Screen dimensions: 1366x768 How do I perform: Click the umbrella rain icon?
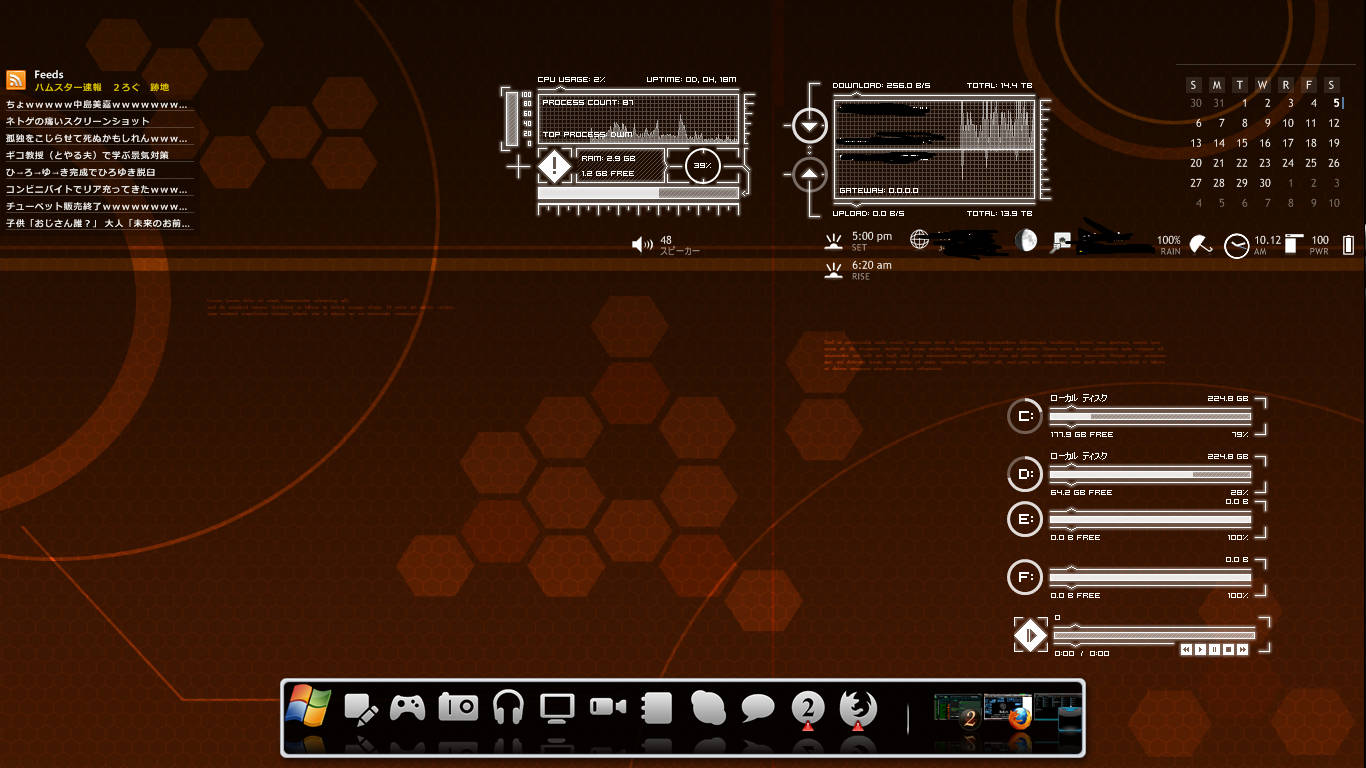pos(1201,243)
